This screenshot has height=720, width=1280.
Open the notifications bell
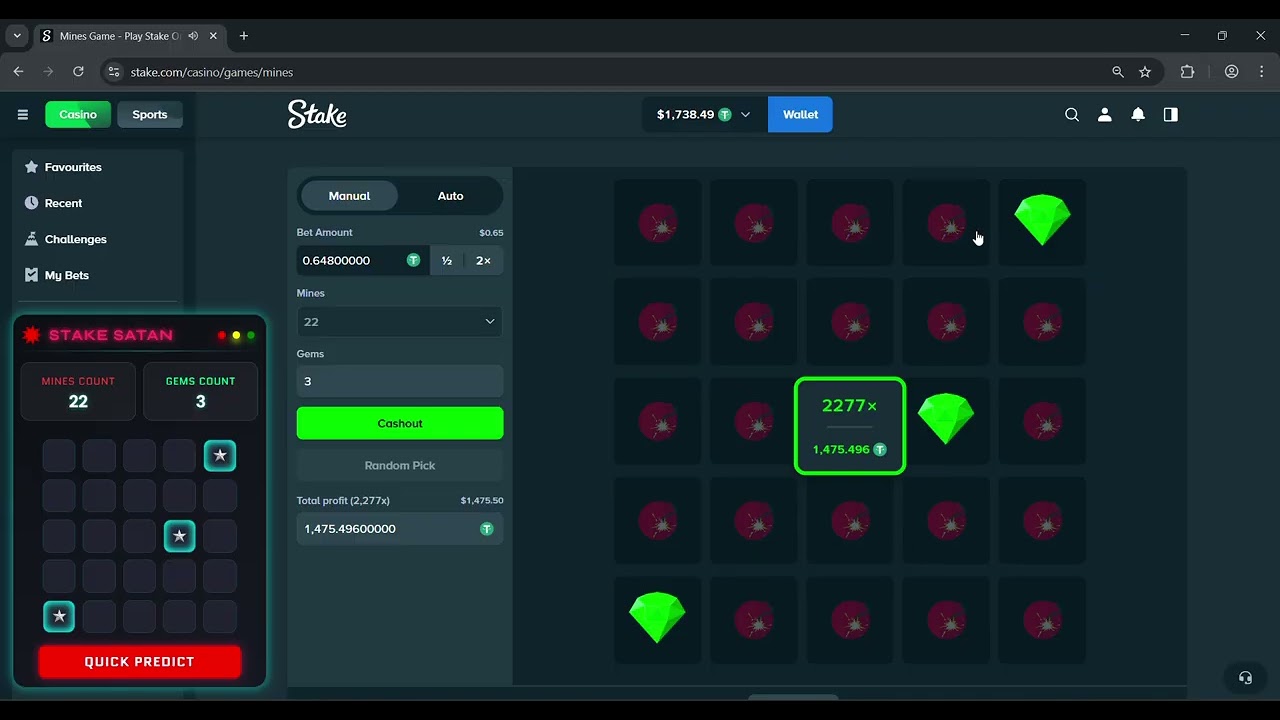[1138, 114]
